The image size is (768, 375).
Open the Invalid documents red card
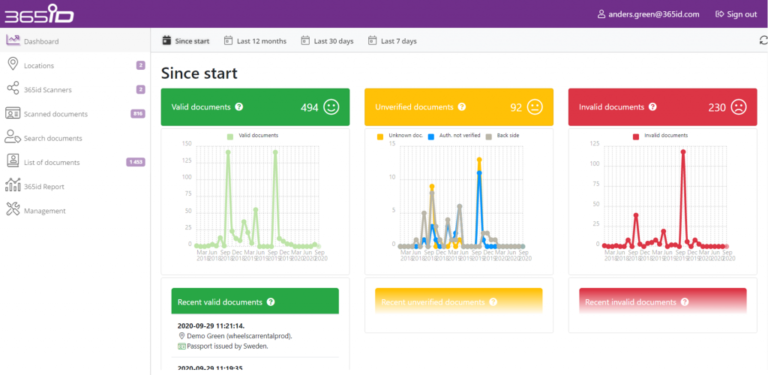pyautogui.click(x=663, y=107)
